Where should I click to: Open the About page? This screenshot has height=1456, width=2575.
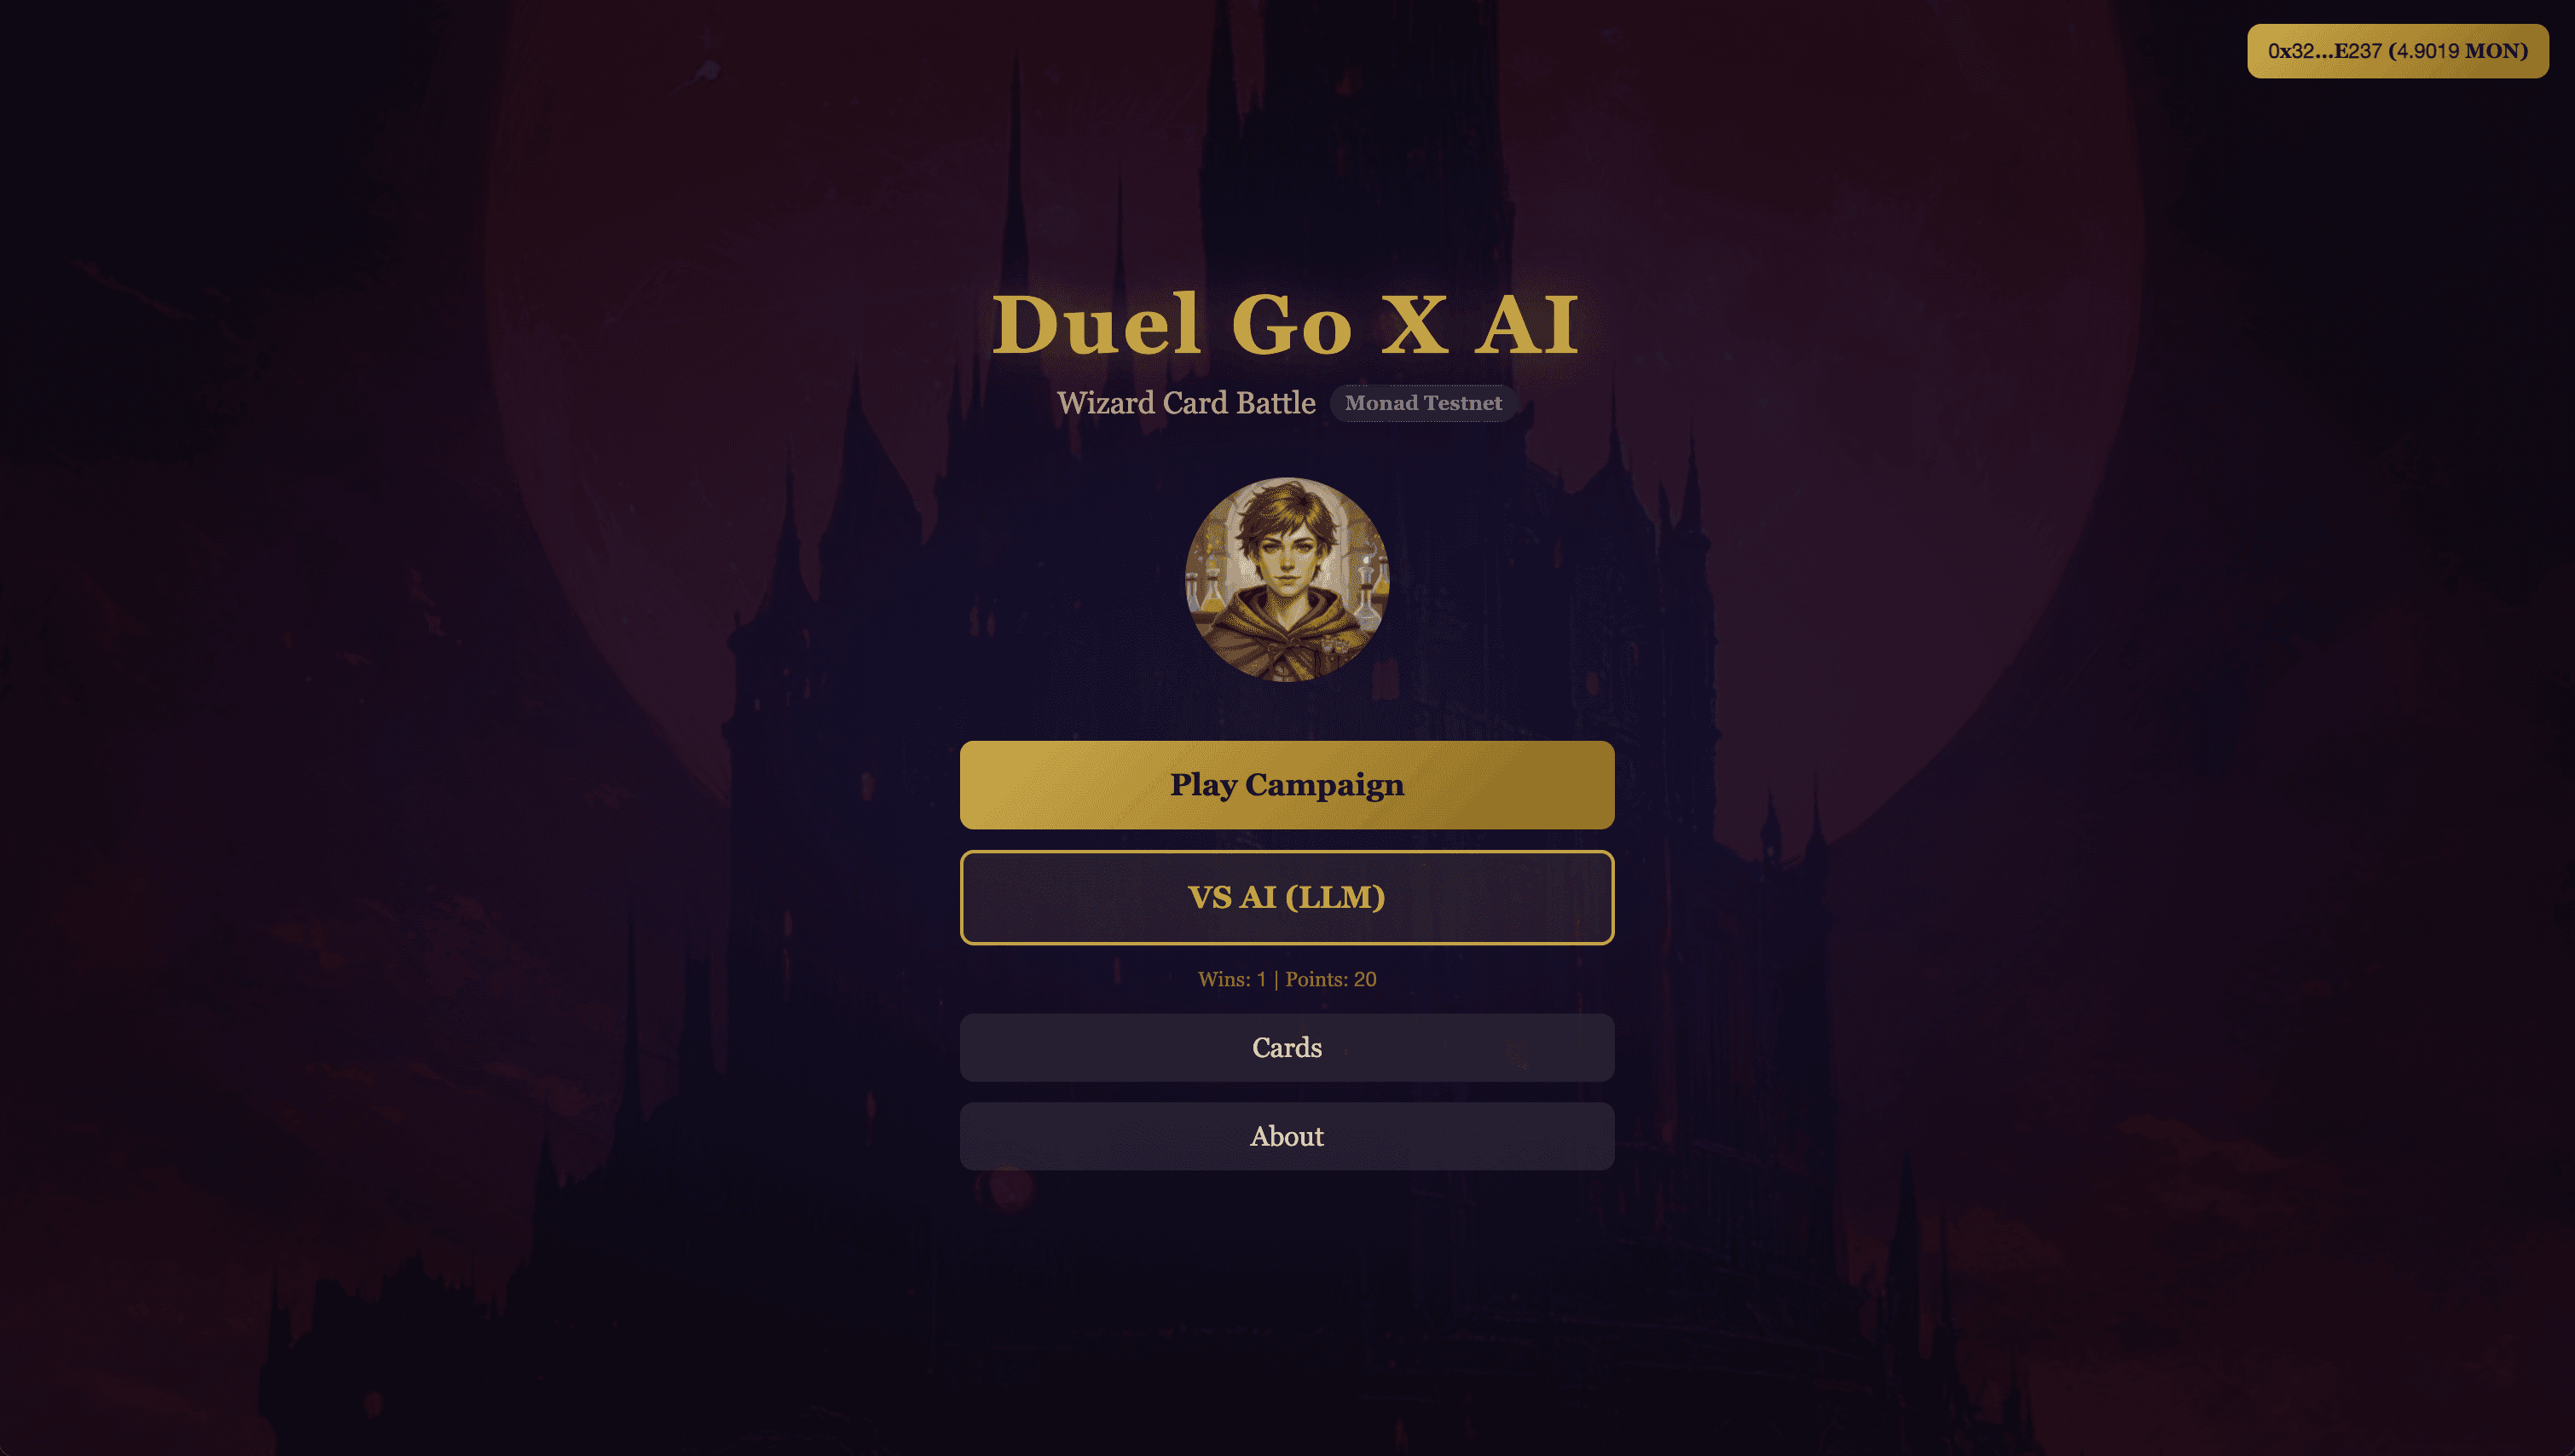(1287, 1136)
